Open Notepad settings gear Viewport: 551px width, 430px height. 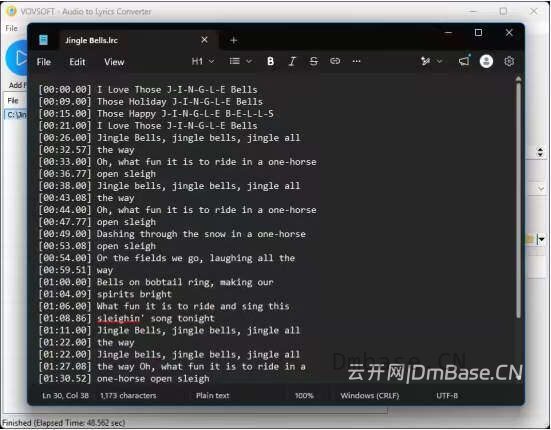click(509, 61)
